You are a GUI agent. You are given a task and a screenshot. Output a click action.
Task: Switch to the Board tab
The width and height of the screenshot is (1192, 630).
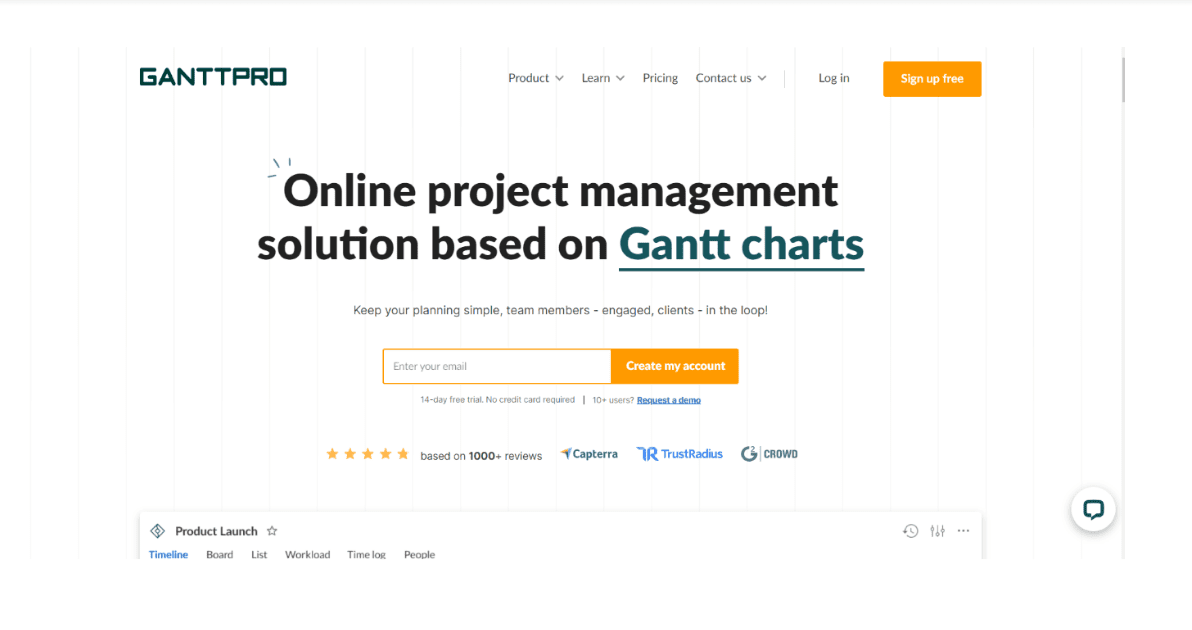[220, 555]
